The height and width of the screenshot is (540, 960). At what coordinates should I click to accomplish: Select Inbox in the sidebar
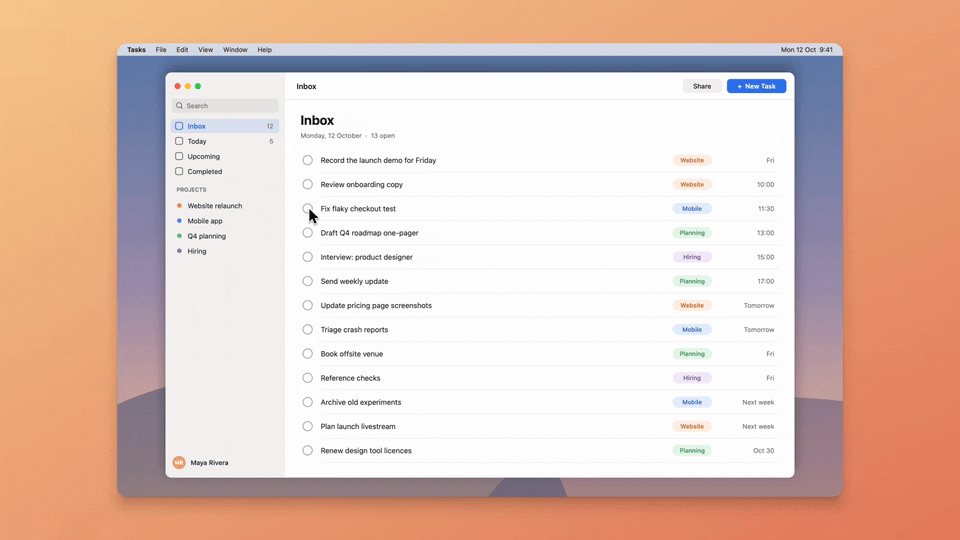pyautogui.click(x=225, y=126)
